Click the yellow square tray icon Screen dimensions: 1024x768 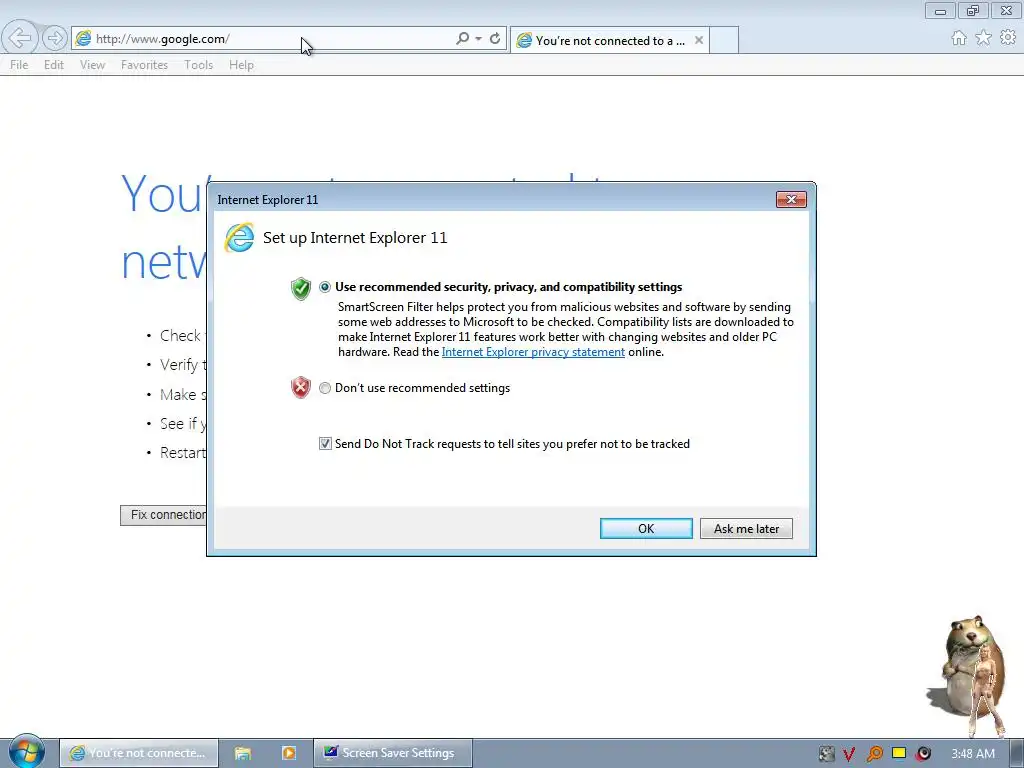pos(899,754)
